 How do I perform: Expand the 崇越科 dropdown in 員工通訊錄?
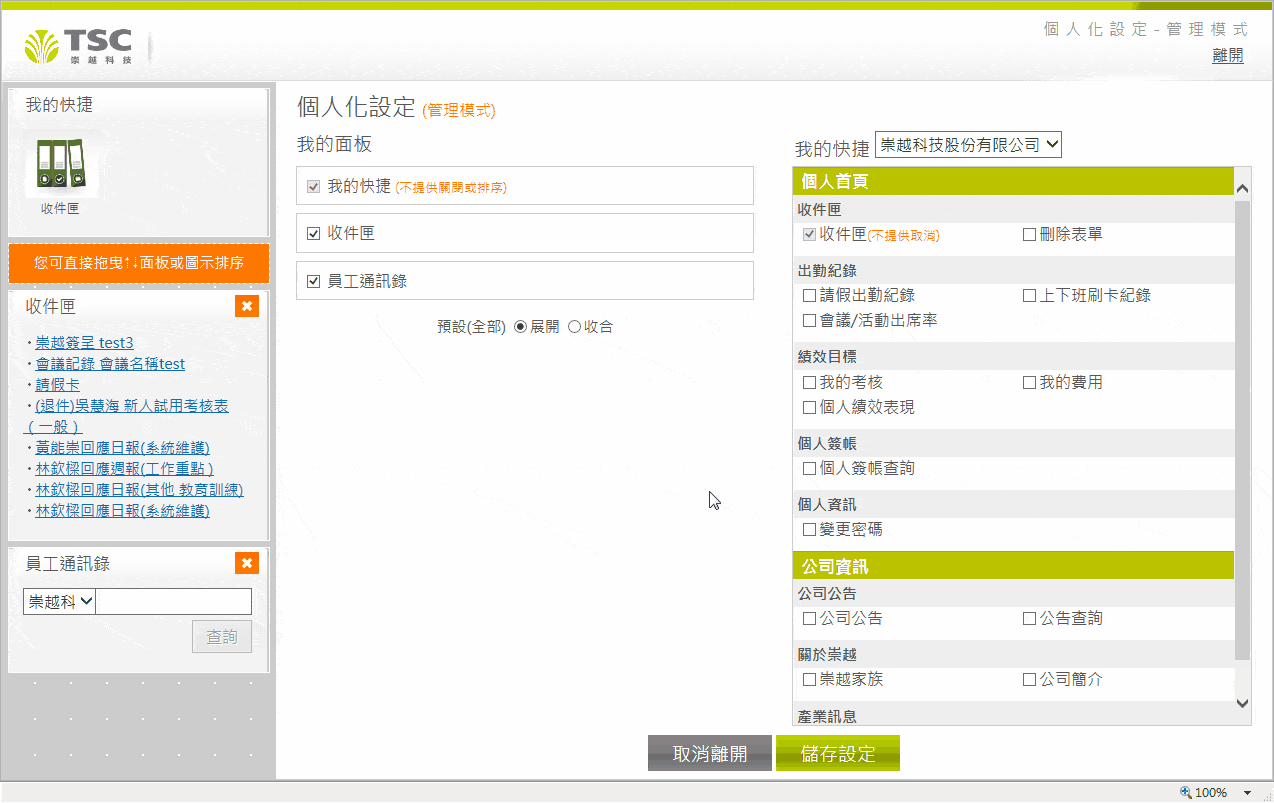(59, 601)
